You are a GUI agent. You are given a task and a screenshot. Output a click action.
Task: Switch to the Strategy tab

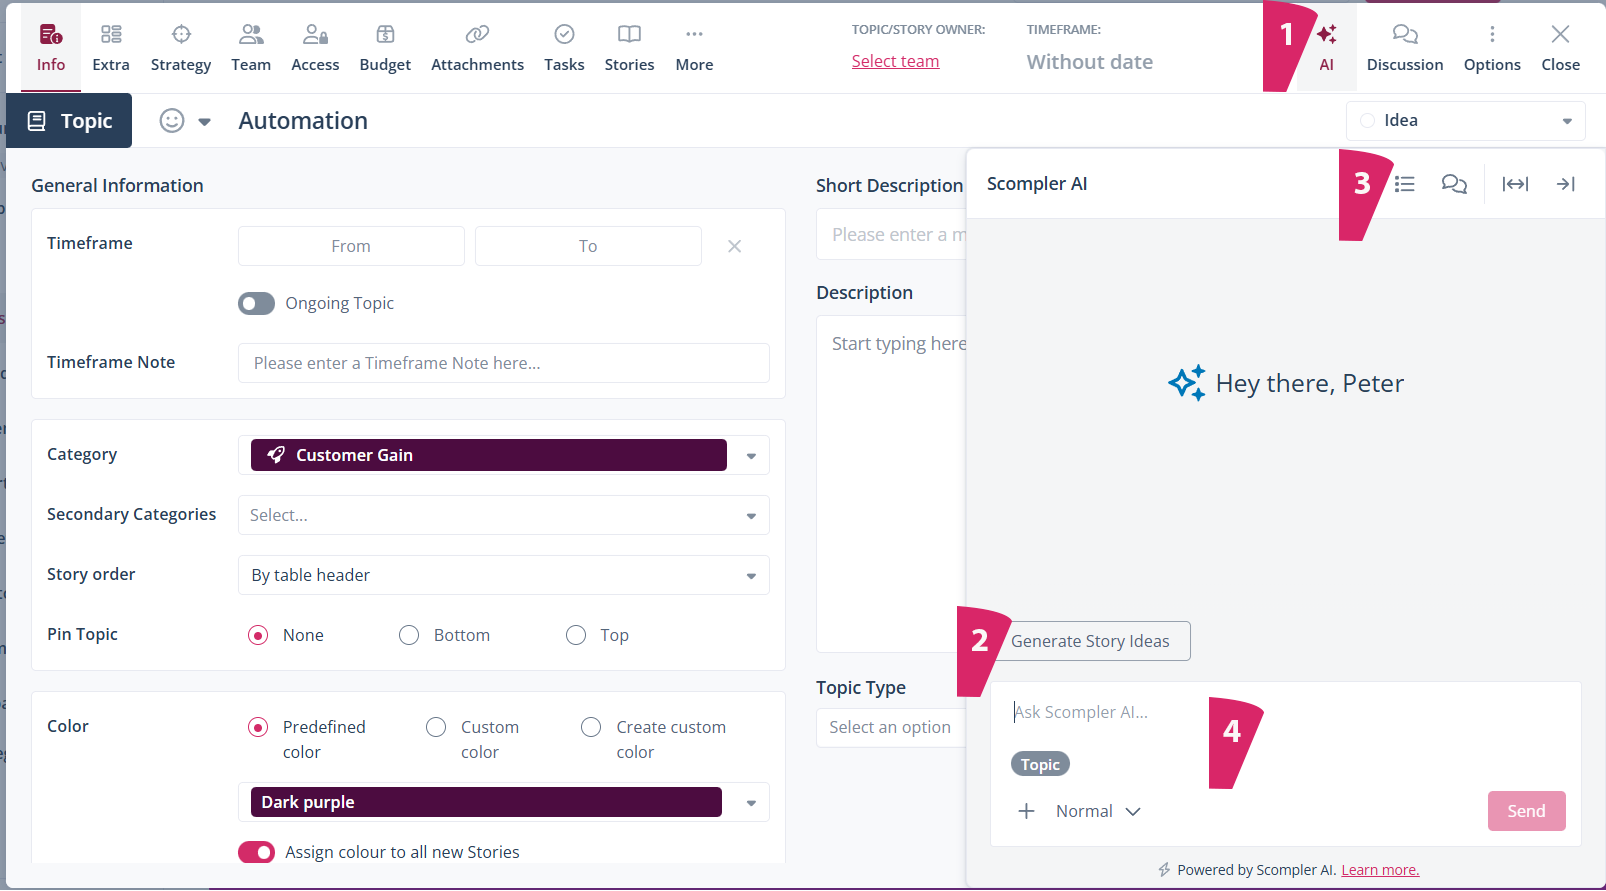click(x=181, y=47)
